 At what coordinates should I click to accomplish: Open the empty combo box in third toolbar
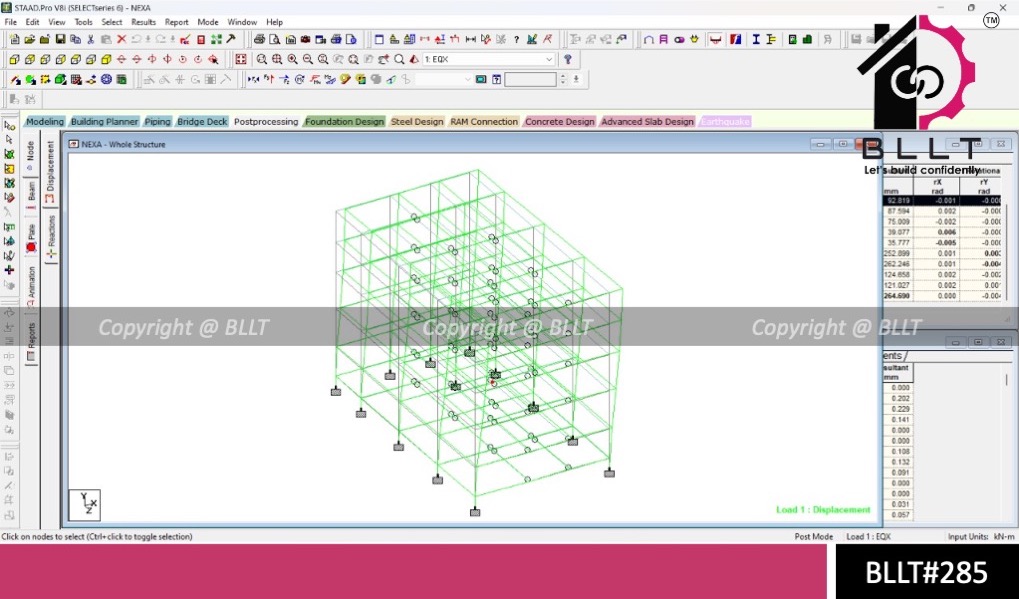443,79
